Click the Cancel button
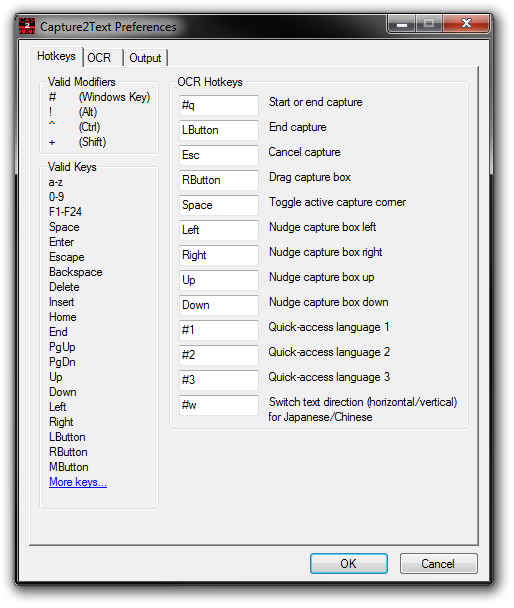 point(438,563)
